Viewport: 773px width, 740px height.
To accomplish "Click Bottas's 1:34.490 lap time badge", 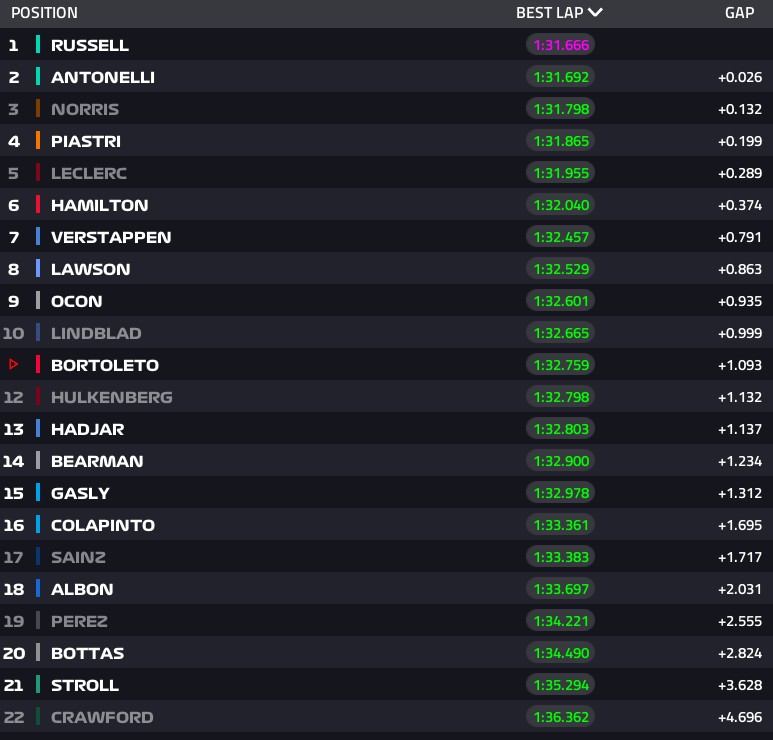I will click(560, 653).
